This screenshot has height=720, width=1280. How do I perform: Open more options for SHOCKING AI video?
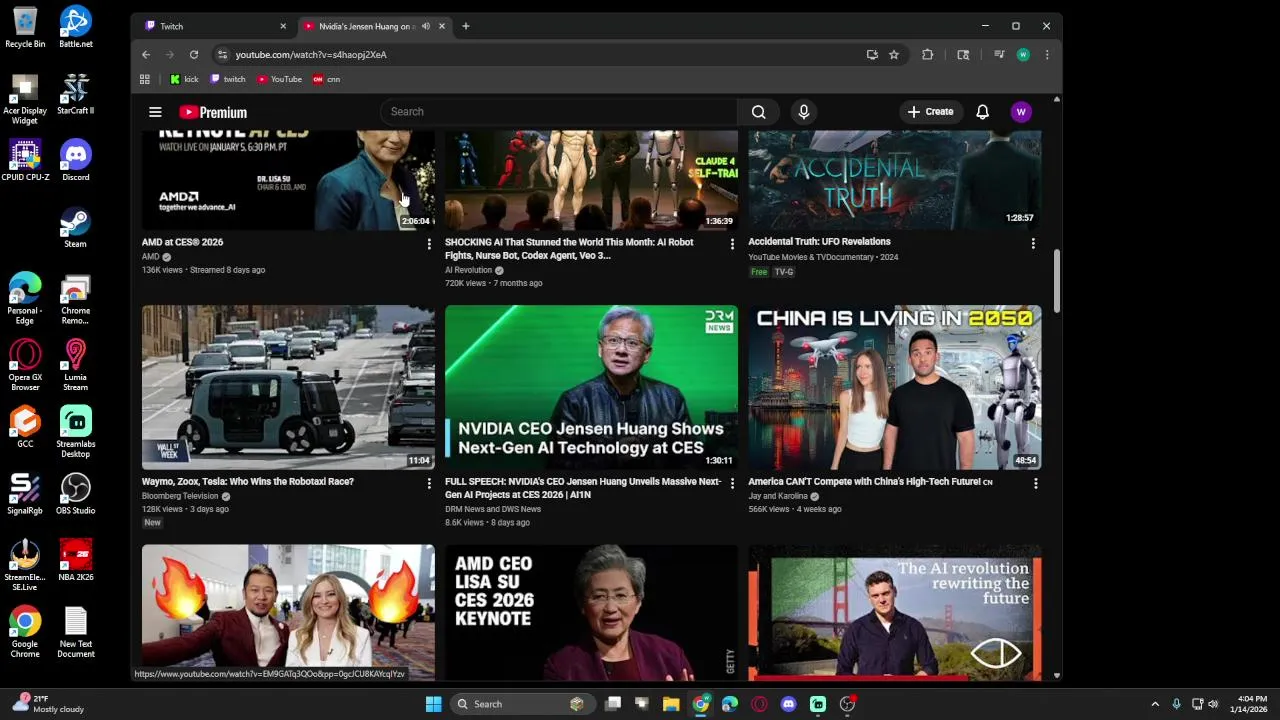pos(732,244)
